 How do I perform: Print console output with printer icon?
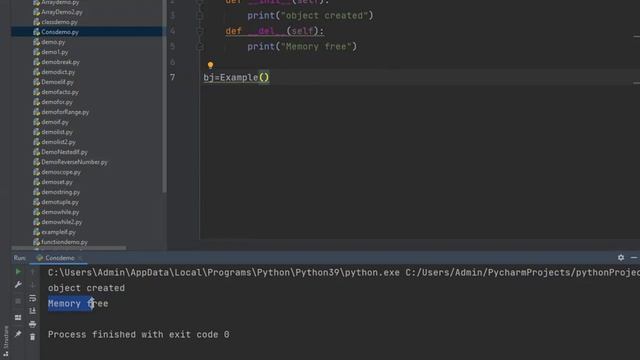(33, 324)
